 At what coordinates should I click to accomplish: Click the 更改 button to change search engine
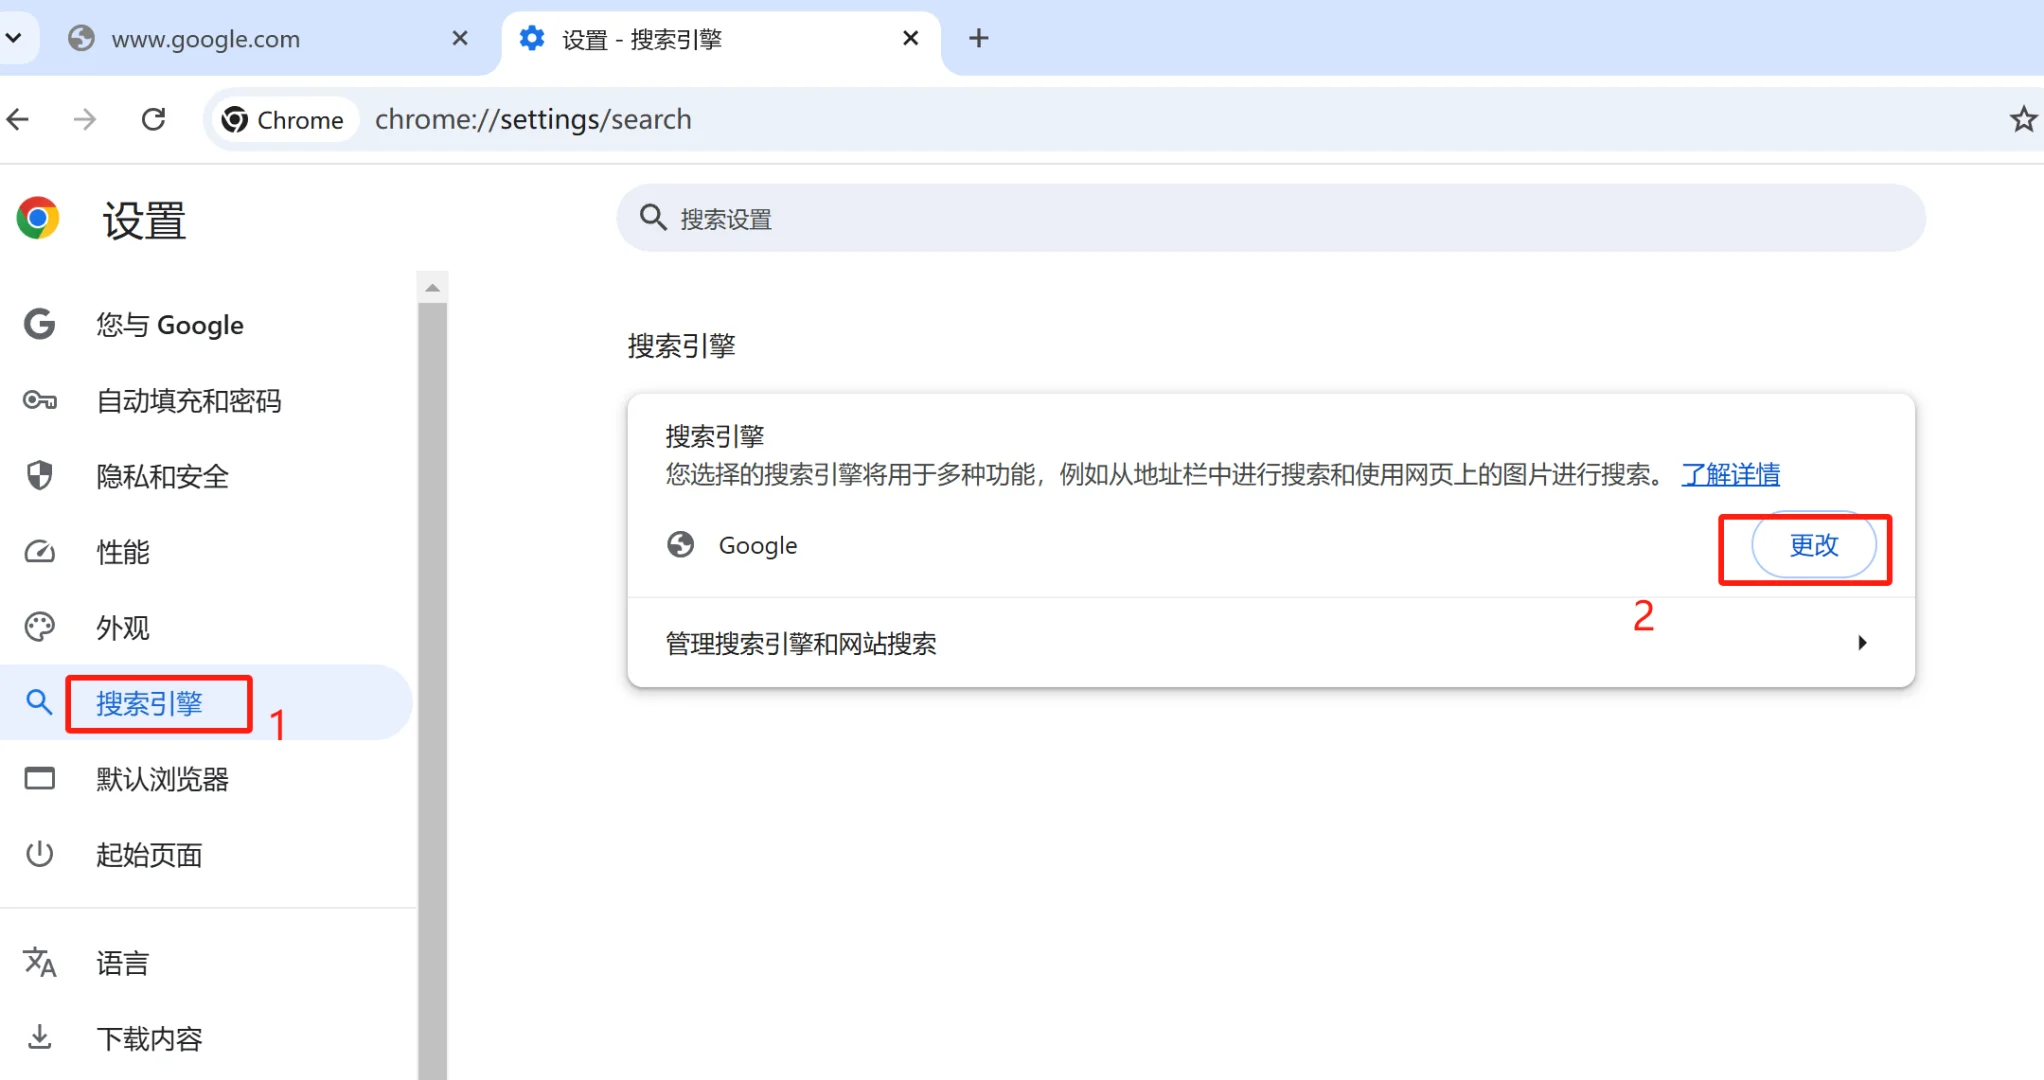(1813, 546)
